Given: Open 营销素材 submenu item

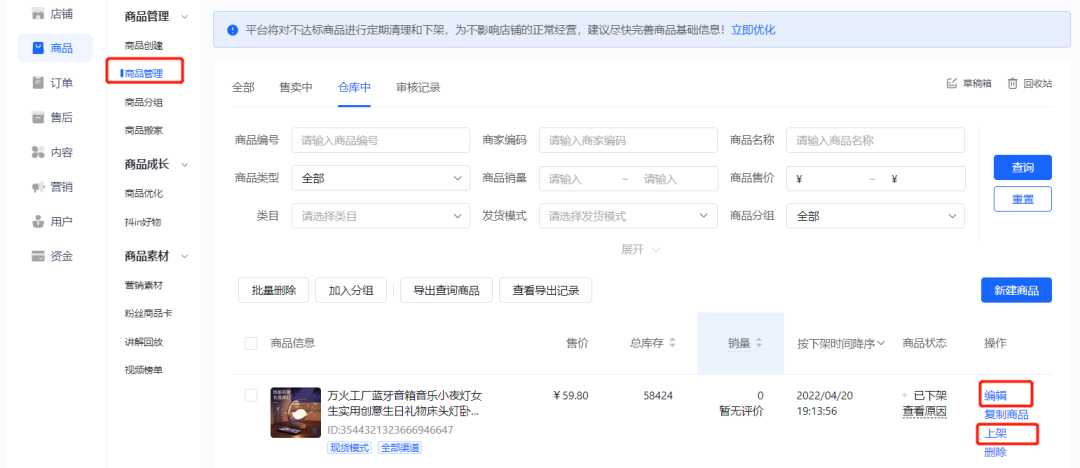Looking at the screenshot, I should [144, 285].
